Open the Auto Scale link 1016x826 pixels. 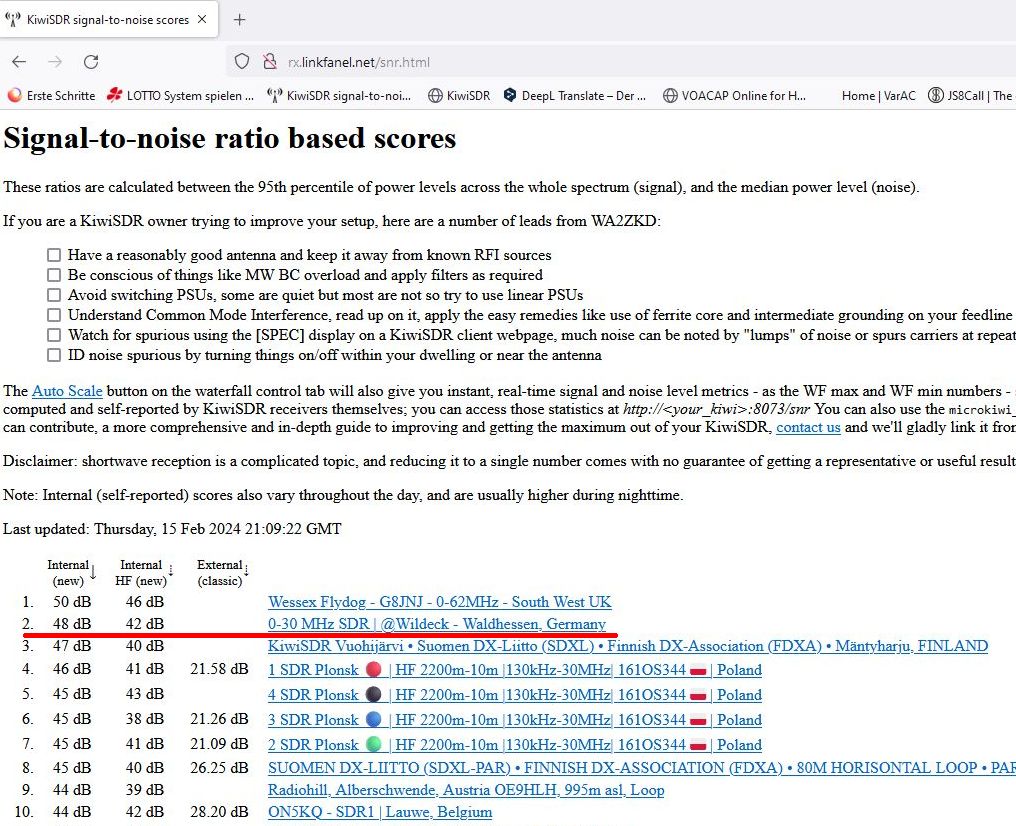pos(67,391)
